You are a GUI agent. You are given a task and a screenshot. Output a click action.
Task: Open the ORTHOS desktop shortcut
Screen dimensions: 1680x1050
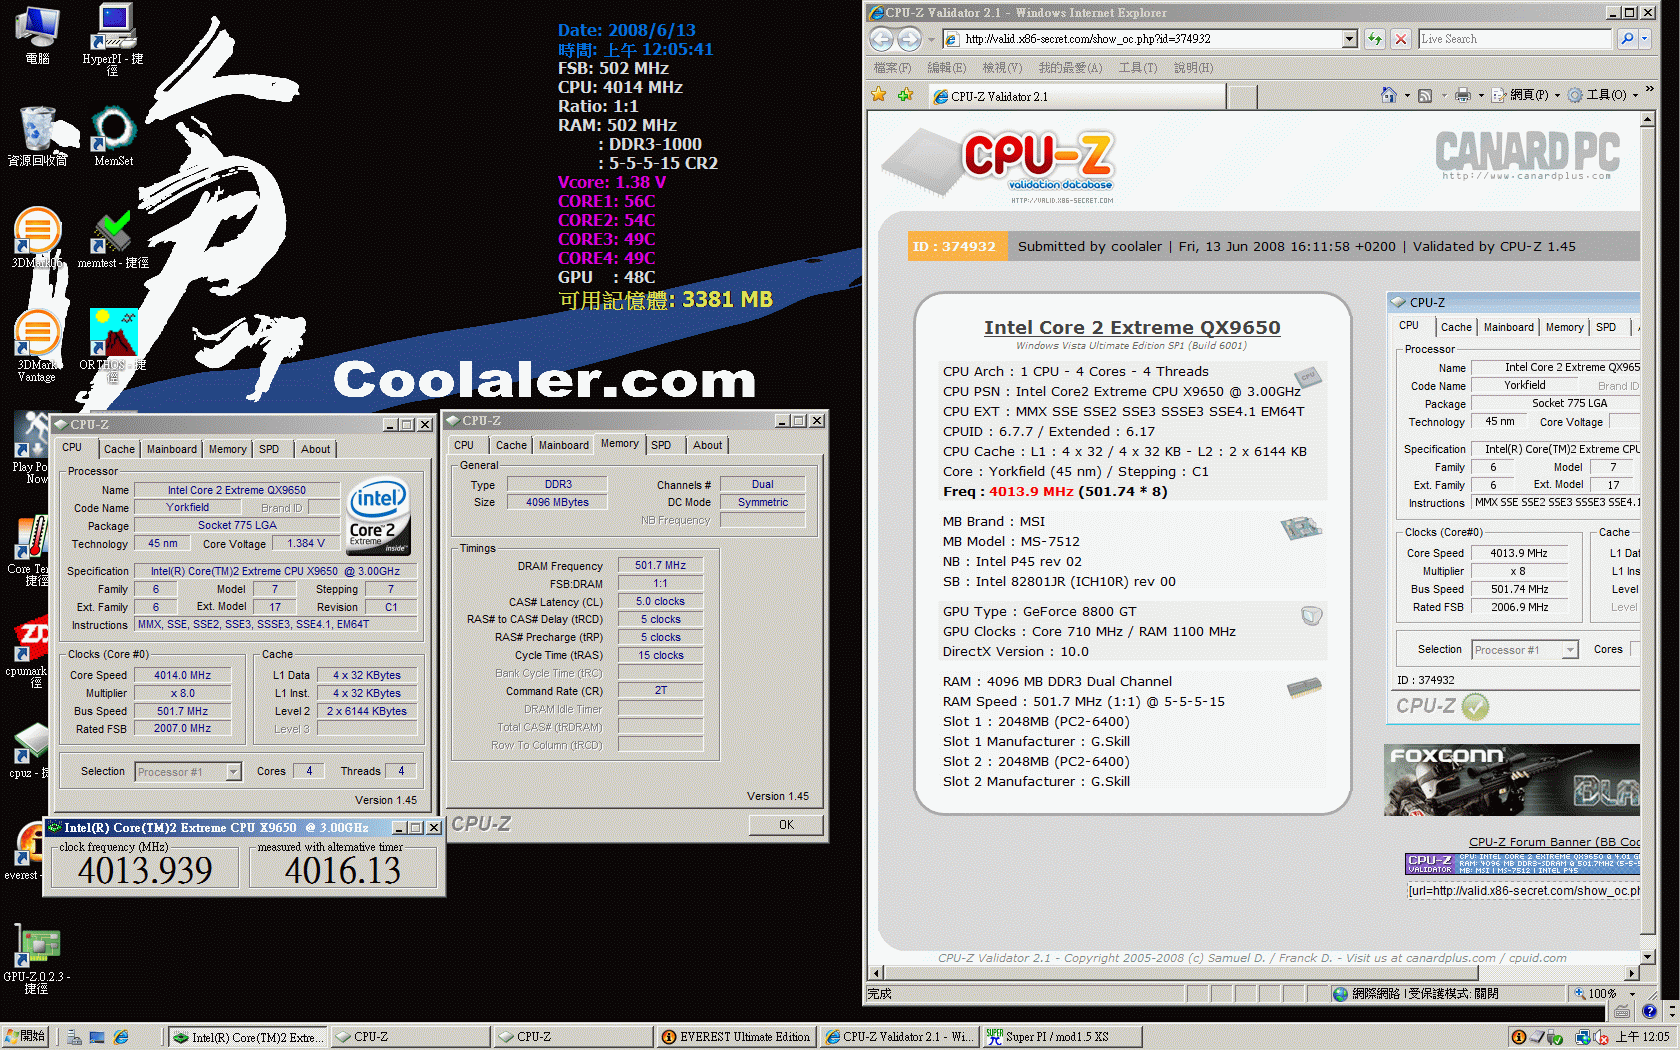tap(113, 344)
